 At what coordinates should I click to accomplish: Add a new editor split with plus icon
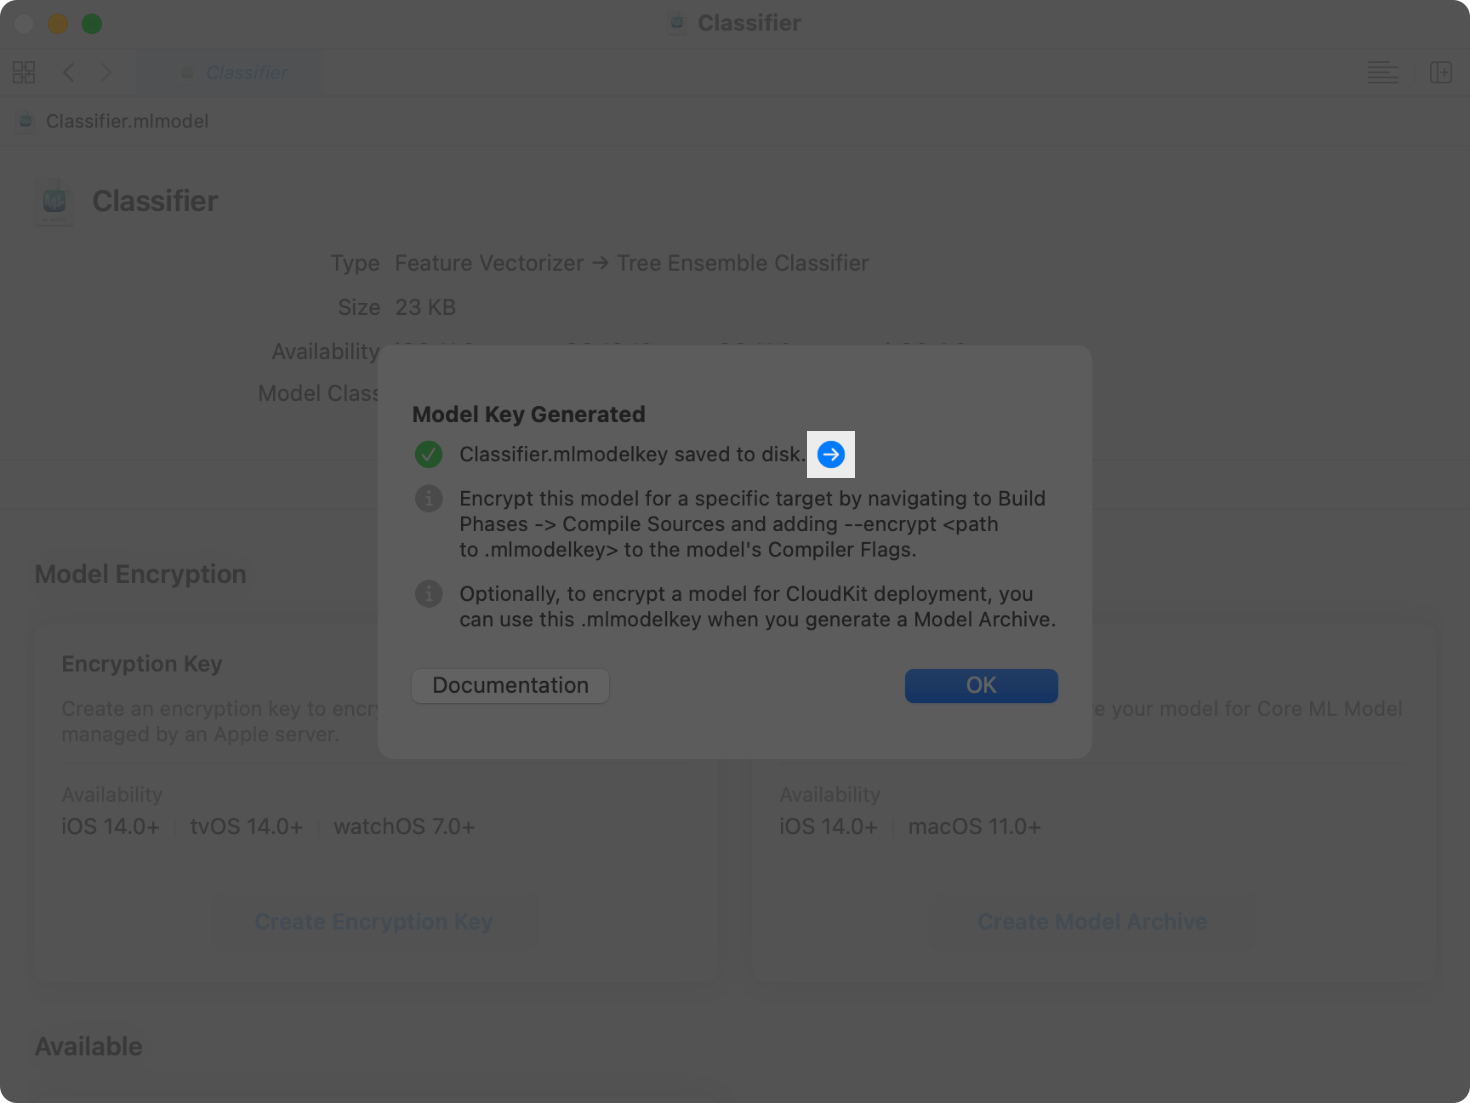[x=1441, y=72]
